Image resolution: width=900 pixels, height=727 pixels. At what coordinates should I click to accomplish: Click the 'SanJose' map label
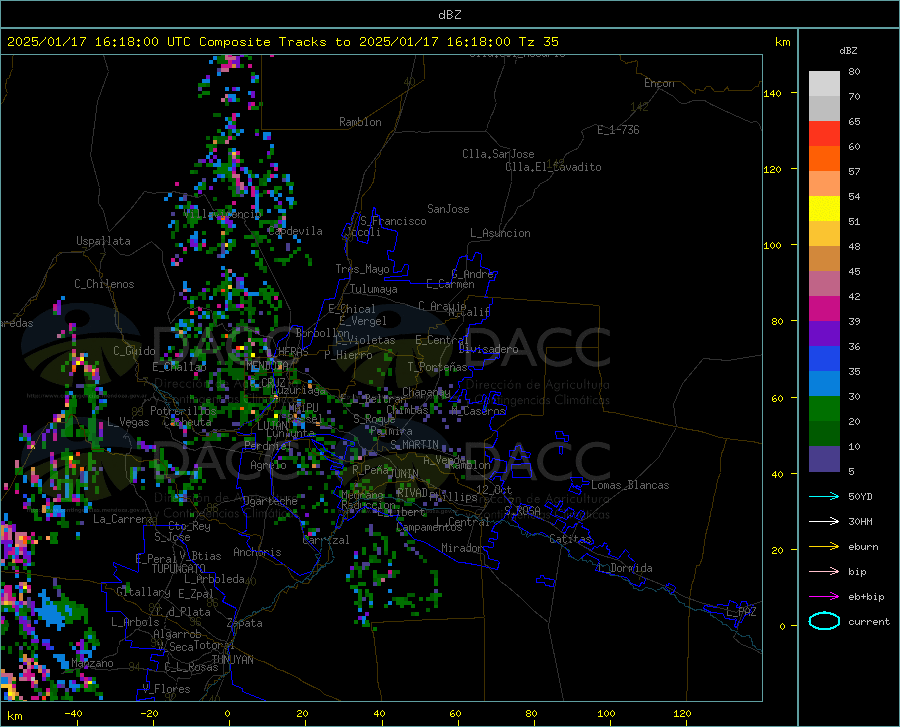448,209
